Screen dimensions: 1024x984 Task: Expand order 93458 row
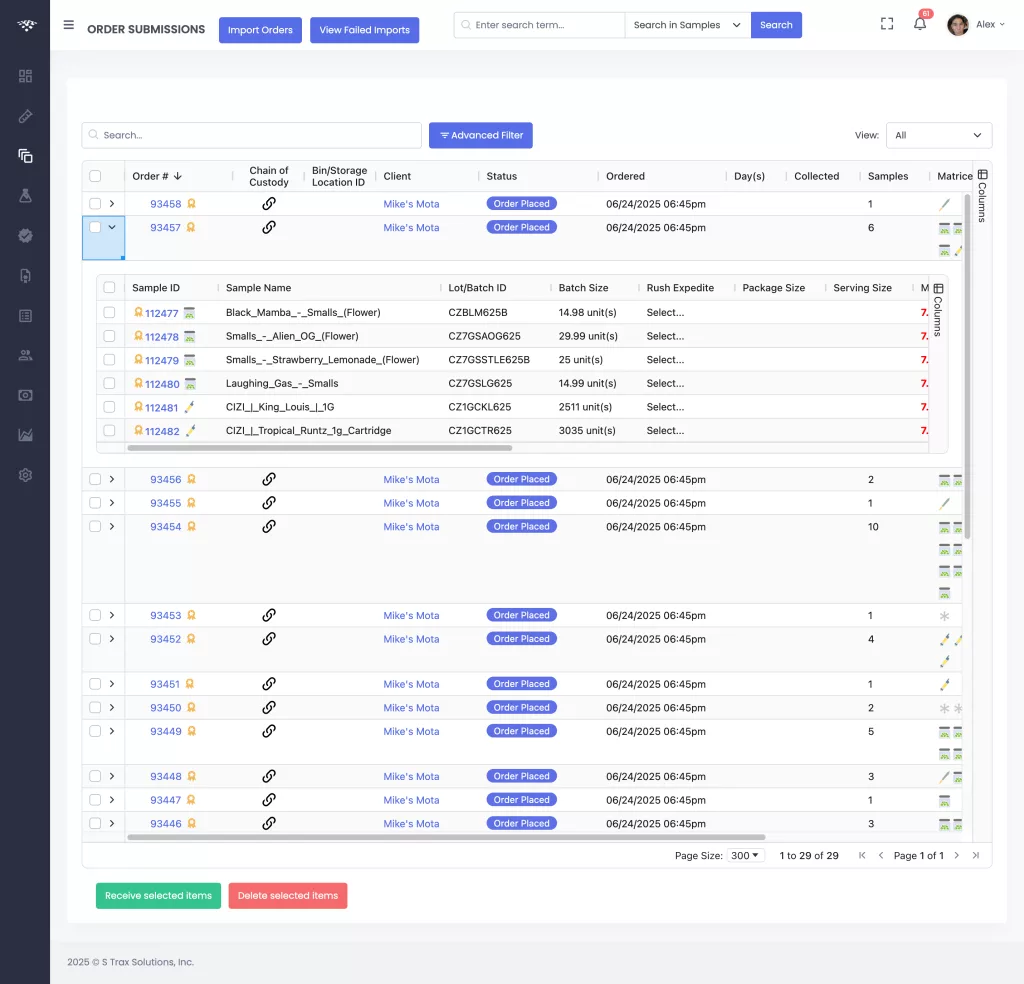pos(112,204)
